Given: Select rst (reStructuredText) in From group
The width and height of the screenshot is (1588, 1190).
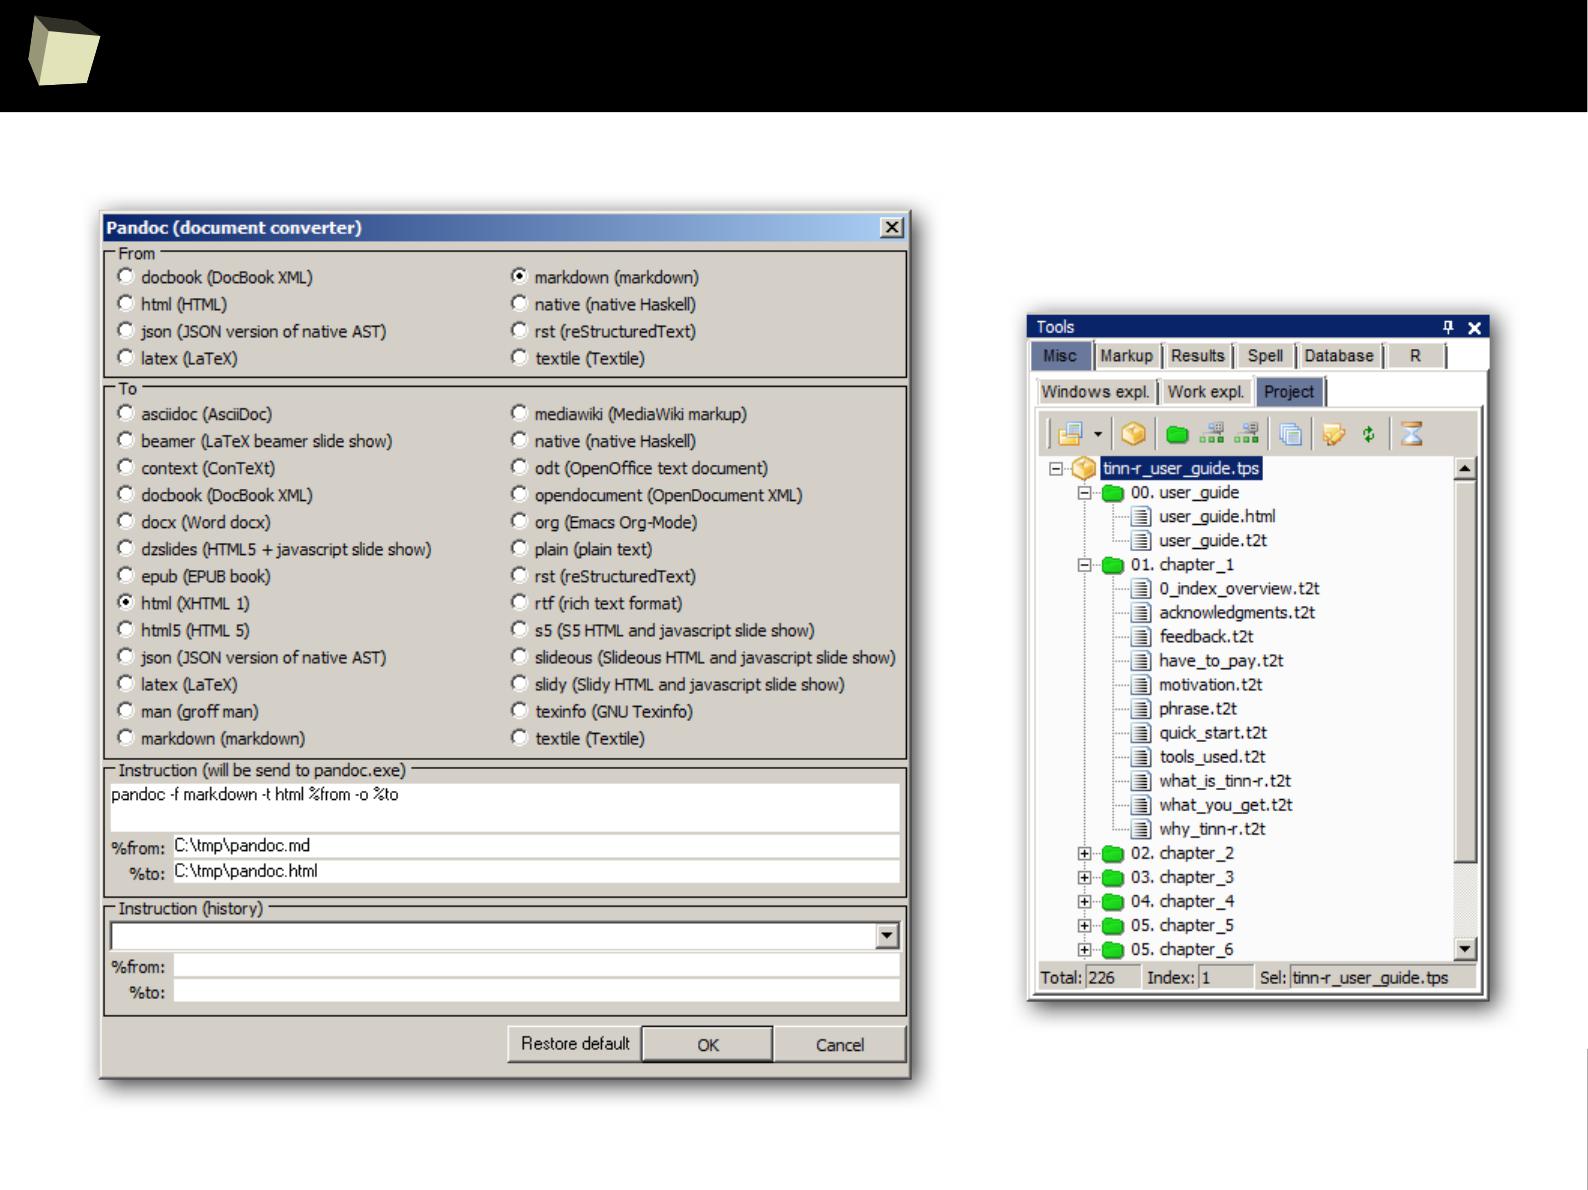Looking at the screenshot, I should point(604,331).
